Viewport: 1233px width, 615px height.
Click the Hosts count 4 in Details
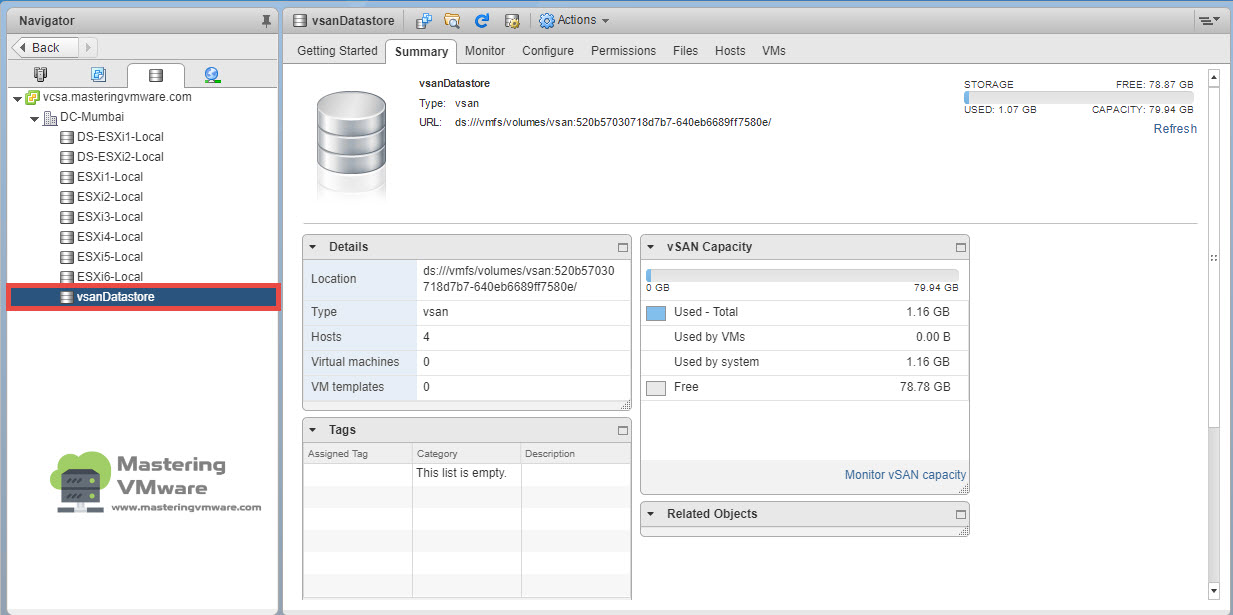coord(427,337)
